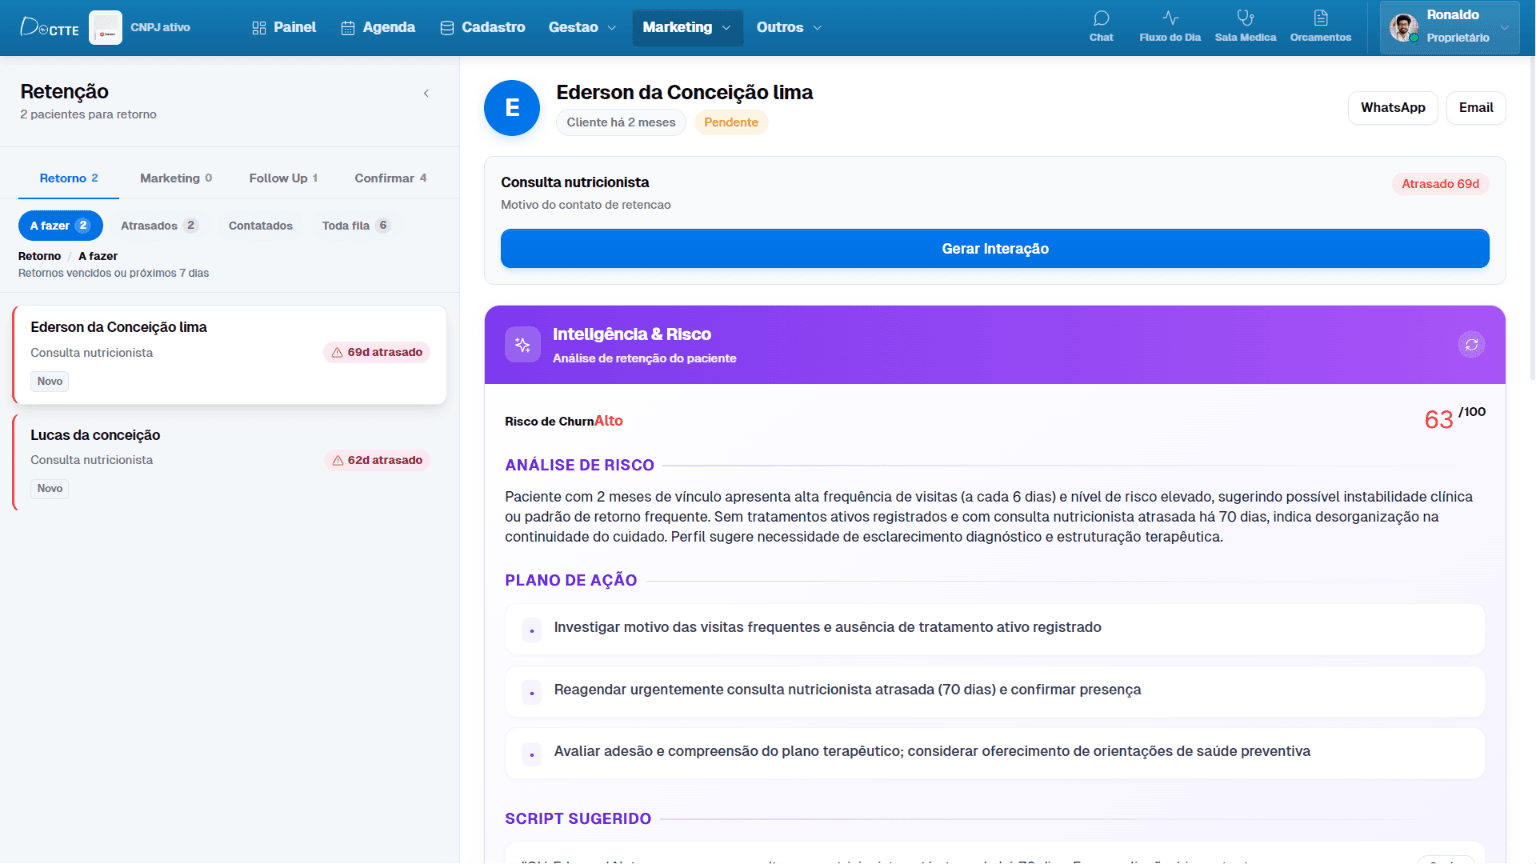Switch to the Follow Up tab
The width and height of the screenshot is (1536, 864).
[283, 178]
